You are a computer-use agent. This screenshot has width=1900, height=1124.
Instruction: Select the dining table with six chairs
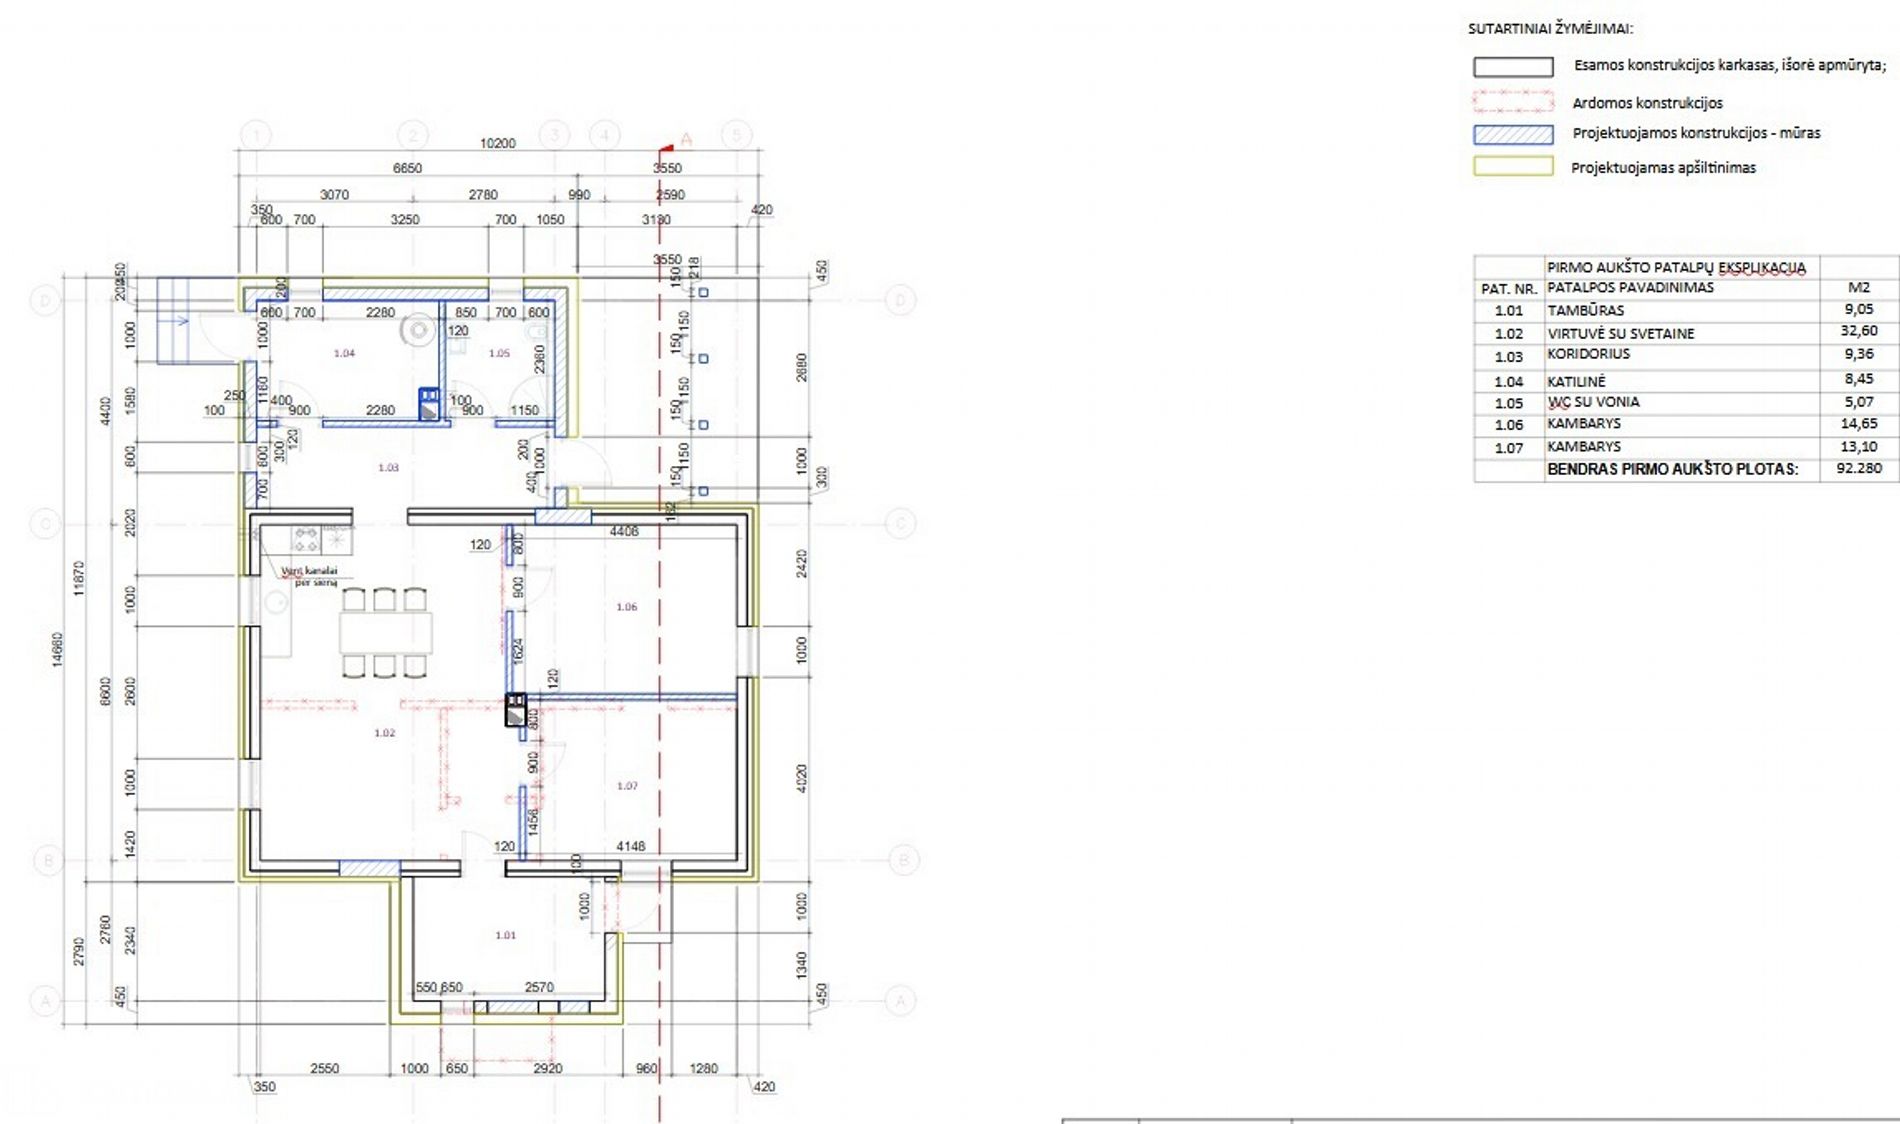pyautogui.click(x=385, y=632)
